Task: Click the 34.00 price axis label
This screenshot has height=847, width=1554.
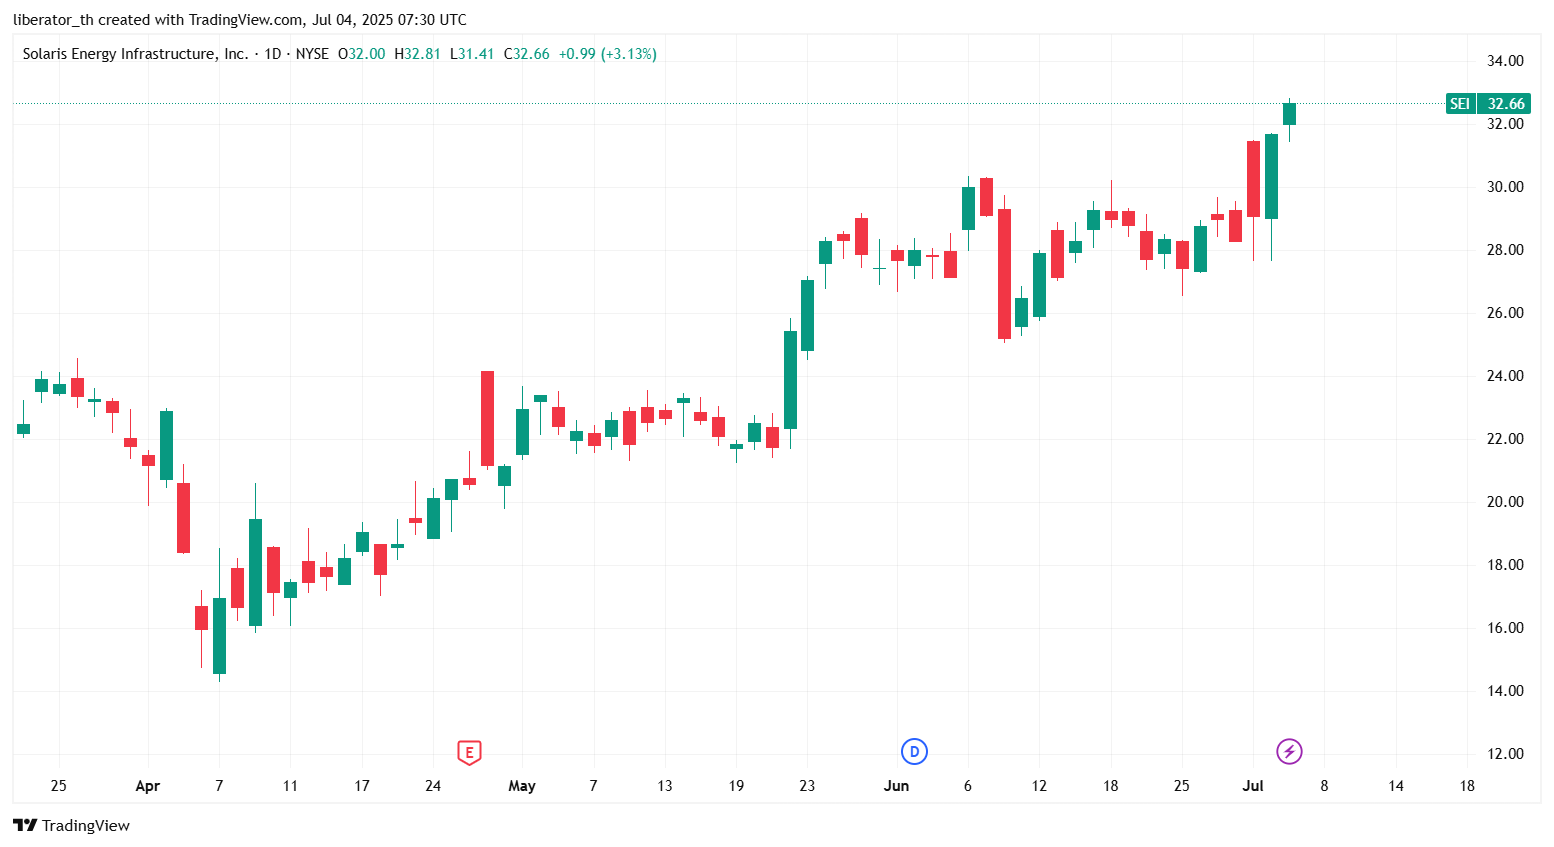Action: click(1505, 61)
